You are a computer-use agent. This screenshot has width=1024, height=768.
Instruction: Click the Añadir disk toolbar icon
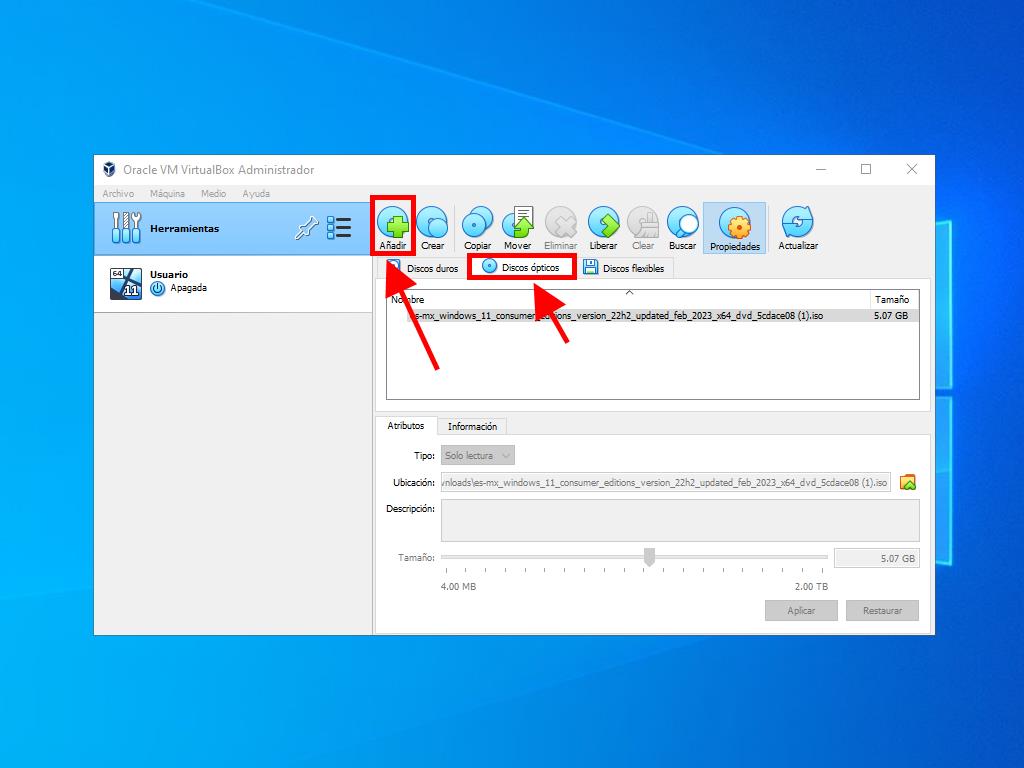coord(393,226)
